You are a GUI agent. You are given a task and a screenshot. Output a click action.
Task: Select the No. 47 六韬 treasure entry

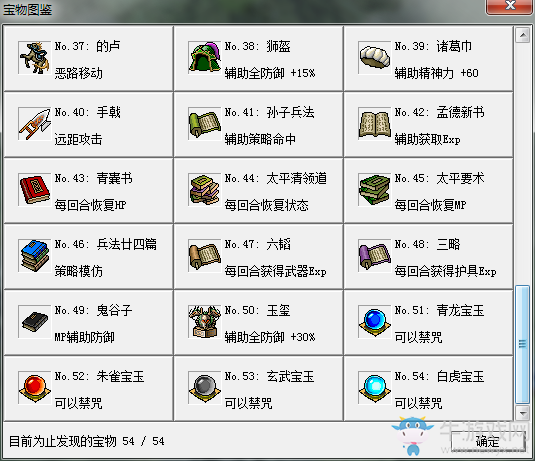pyautogui.click(x=258, y=256)
